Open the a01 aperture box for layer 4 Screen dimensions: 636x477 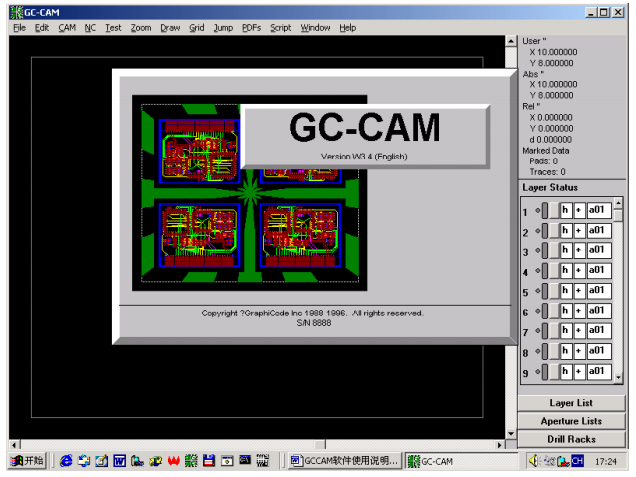599,270
